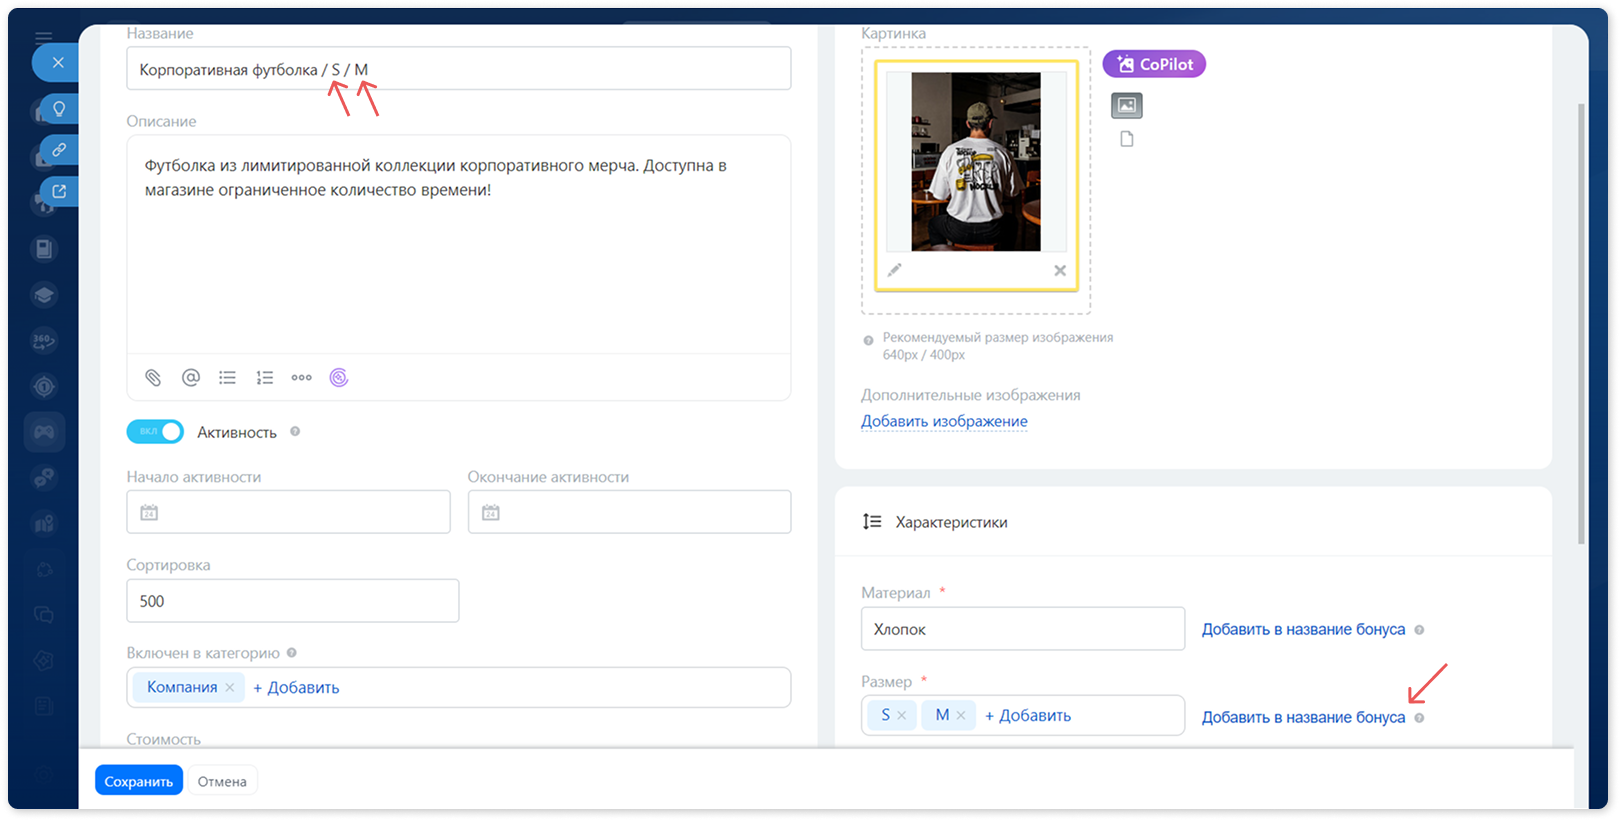This screenshot has width=1620, height=821.
Task: Open the more options ellipsis in editor
Action: 302,378
